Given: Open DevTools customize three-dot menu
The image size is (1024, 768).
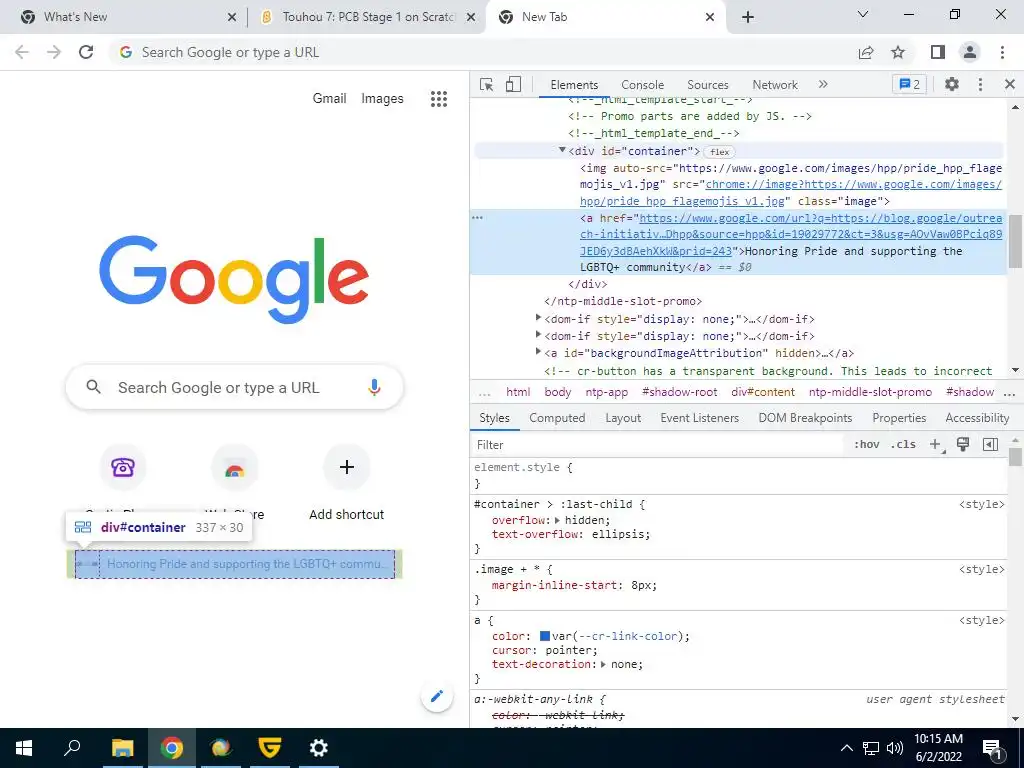Looking at the screenshot, I should click(980, 84).
